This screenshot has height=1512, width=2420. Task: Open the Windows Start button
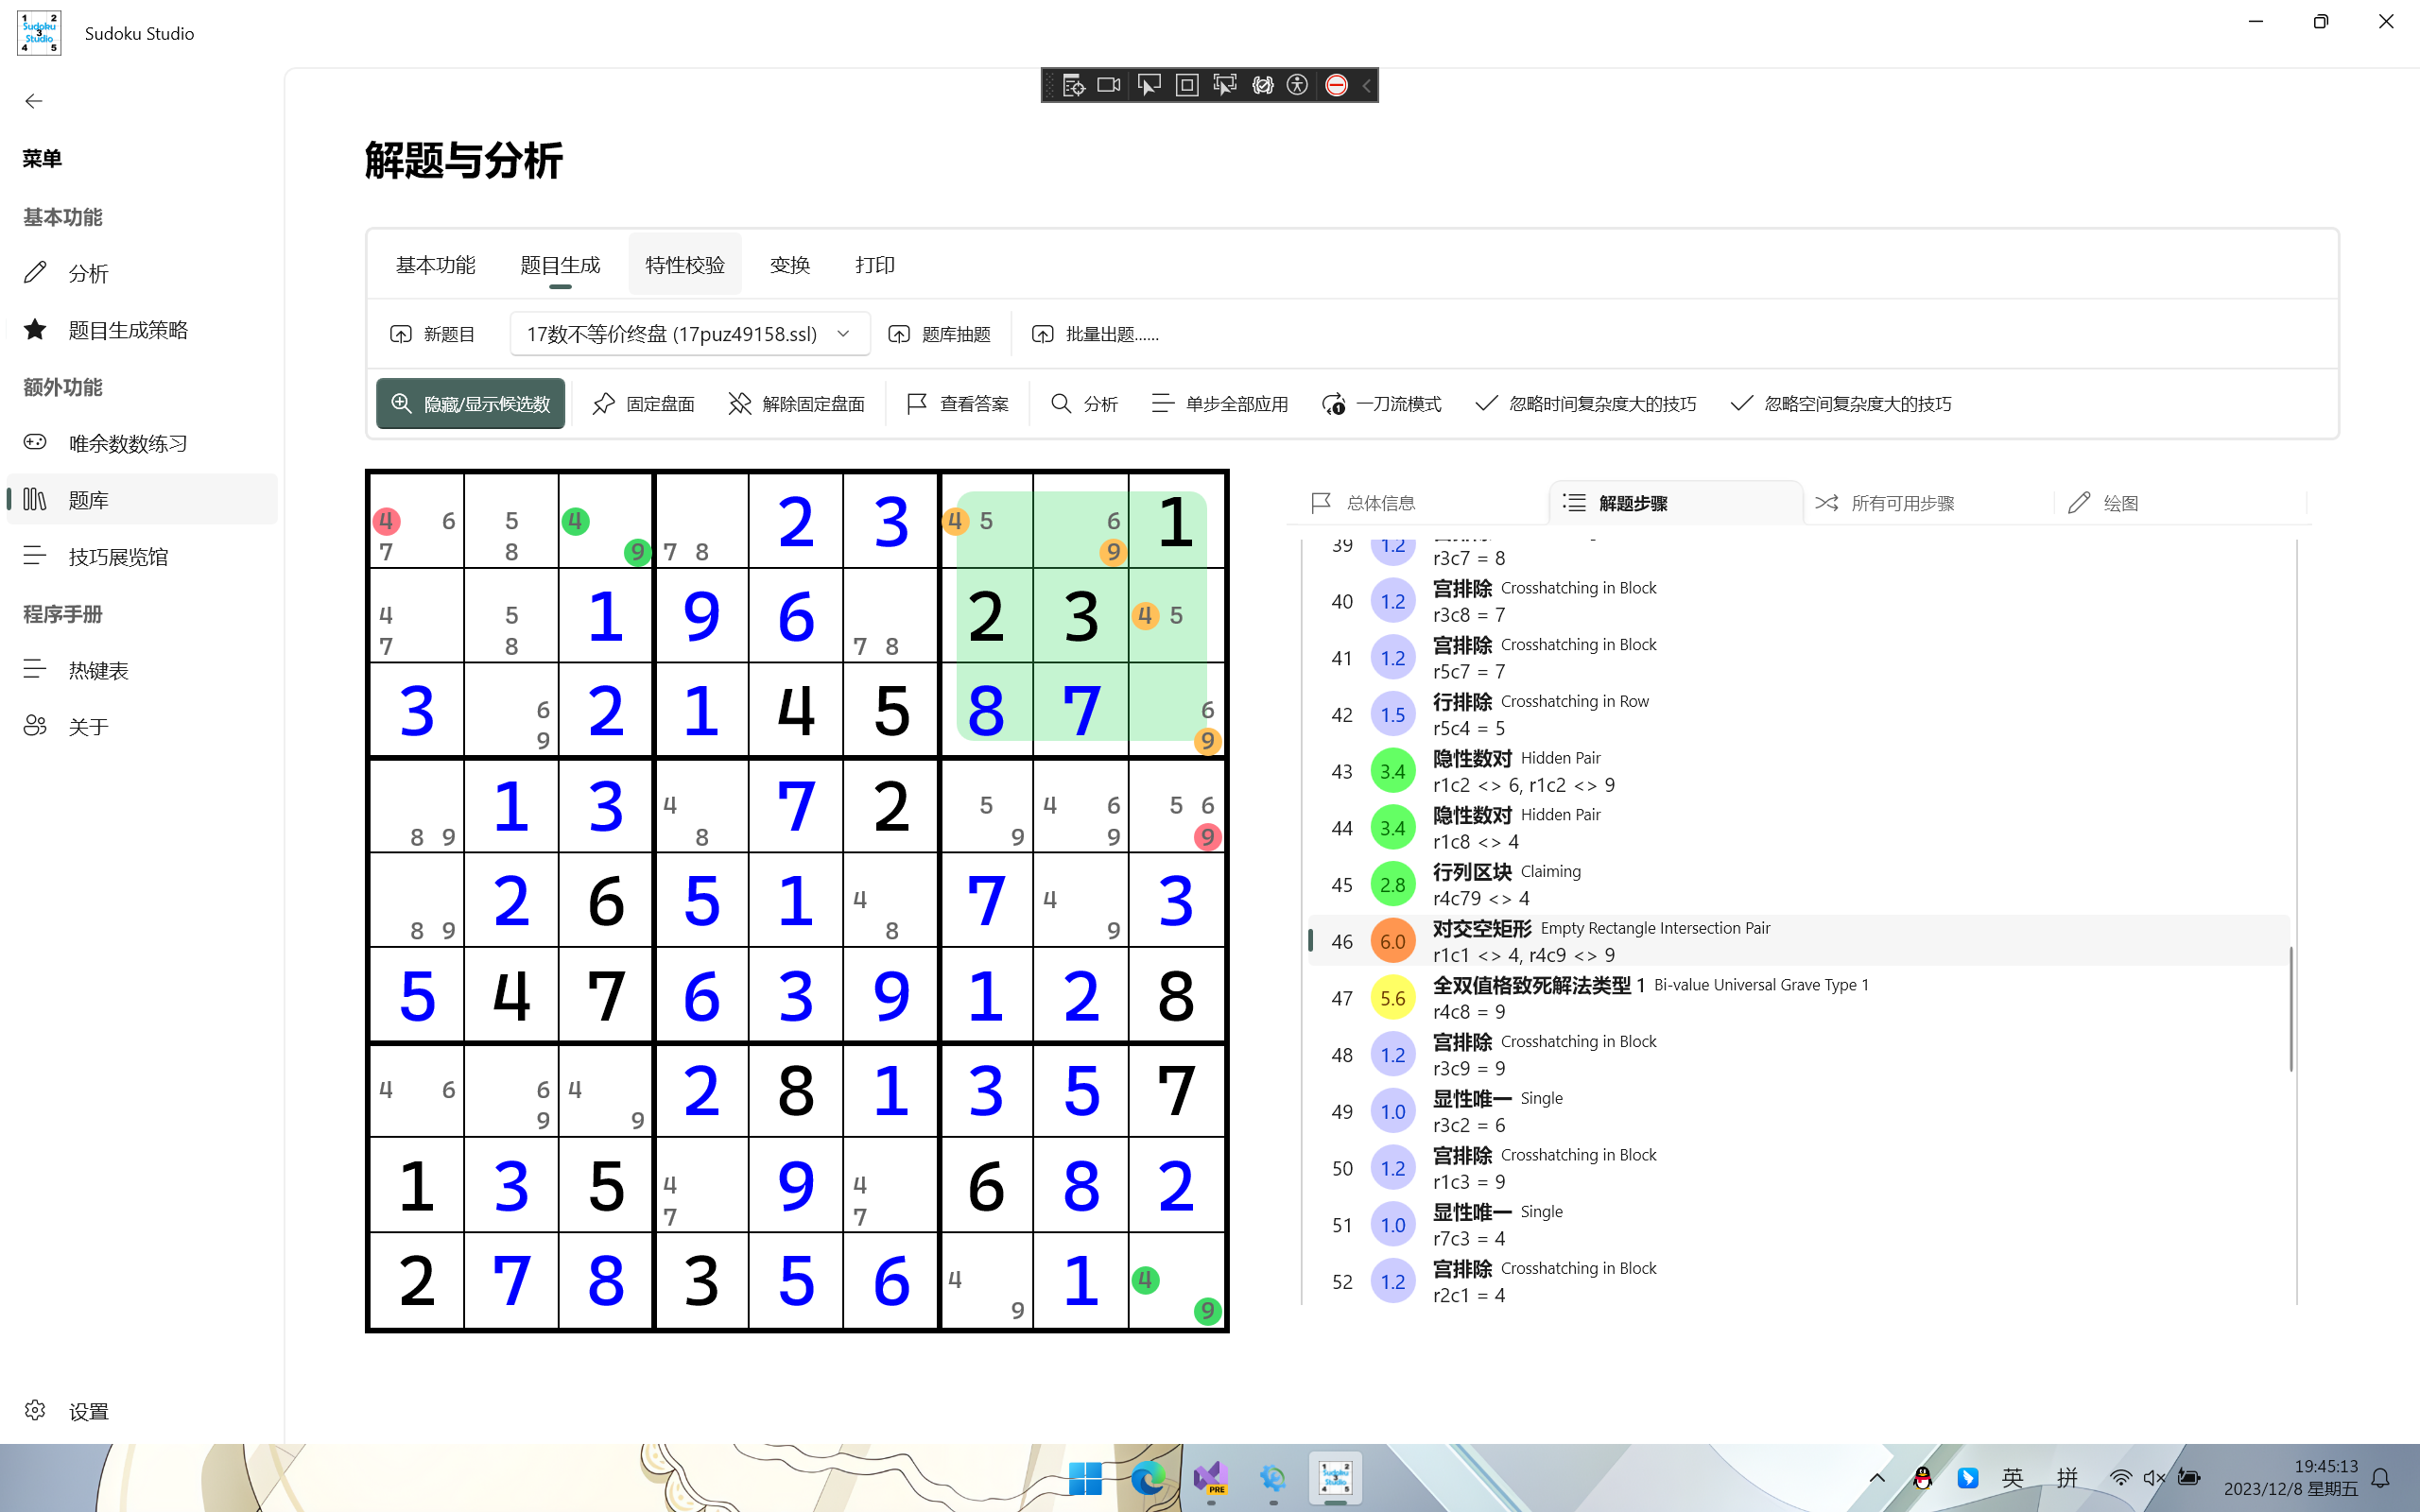point(1085,1478)
